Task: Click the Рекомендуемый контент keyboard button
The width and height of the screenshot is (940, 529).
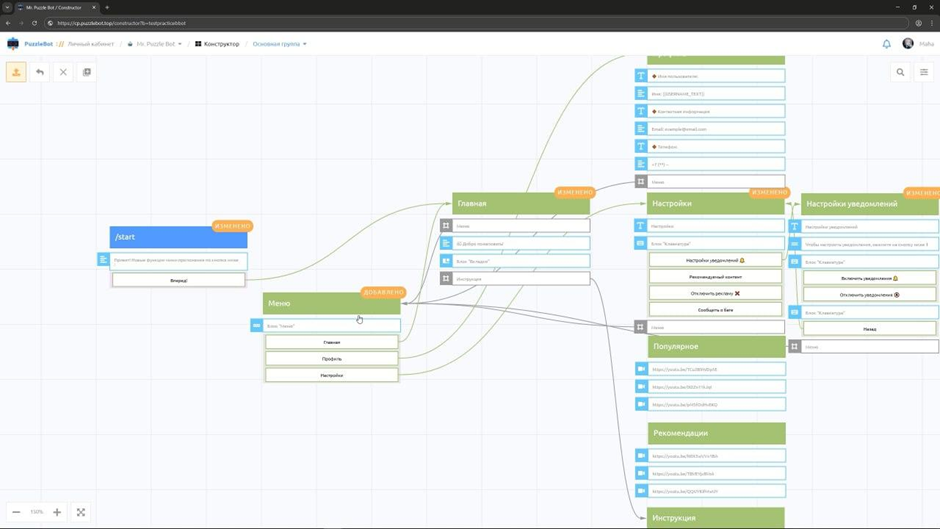Action: (x=715, y=277)
